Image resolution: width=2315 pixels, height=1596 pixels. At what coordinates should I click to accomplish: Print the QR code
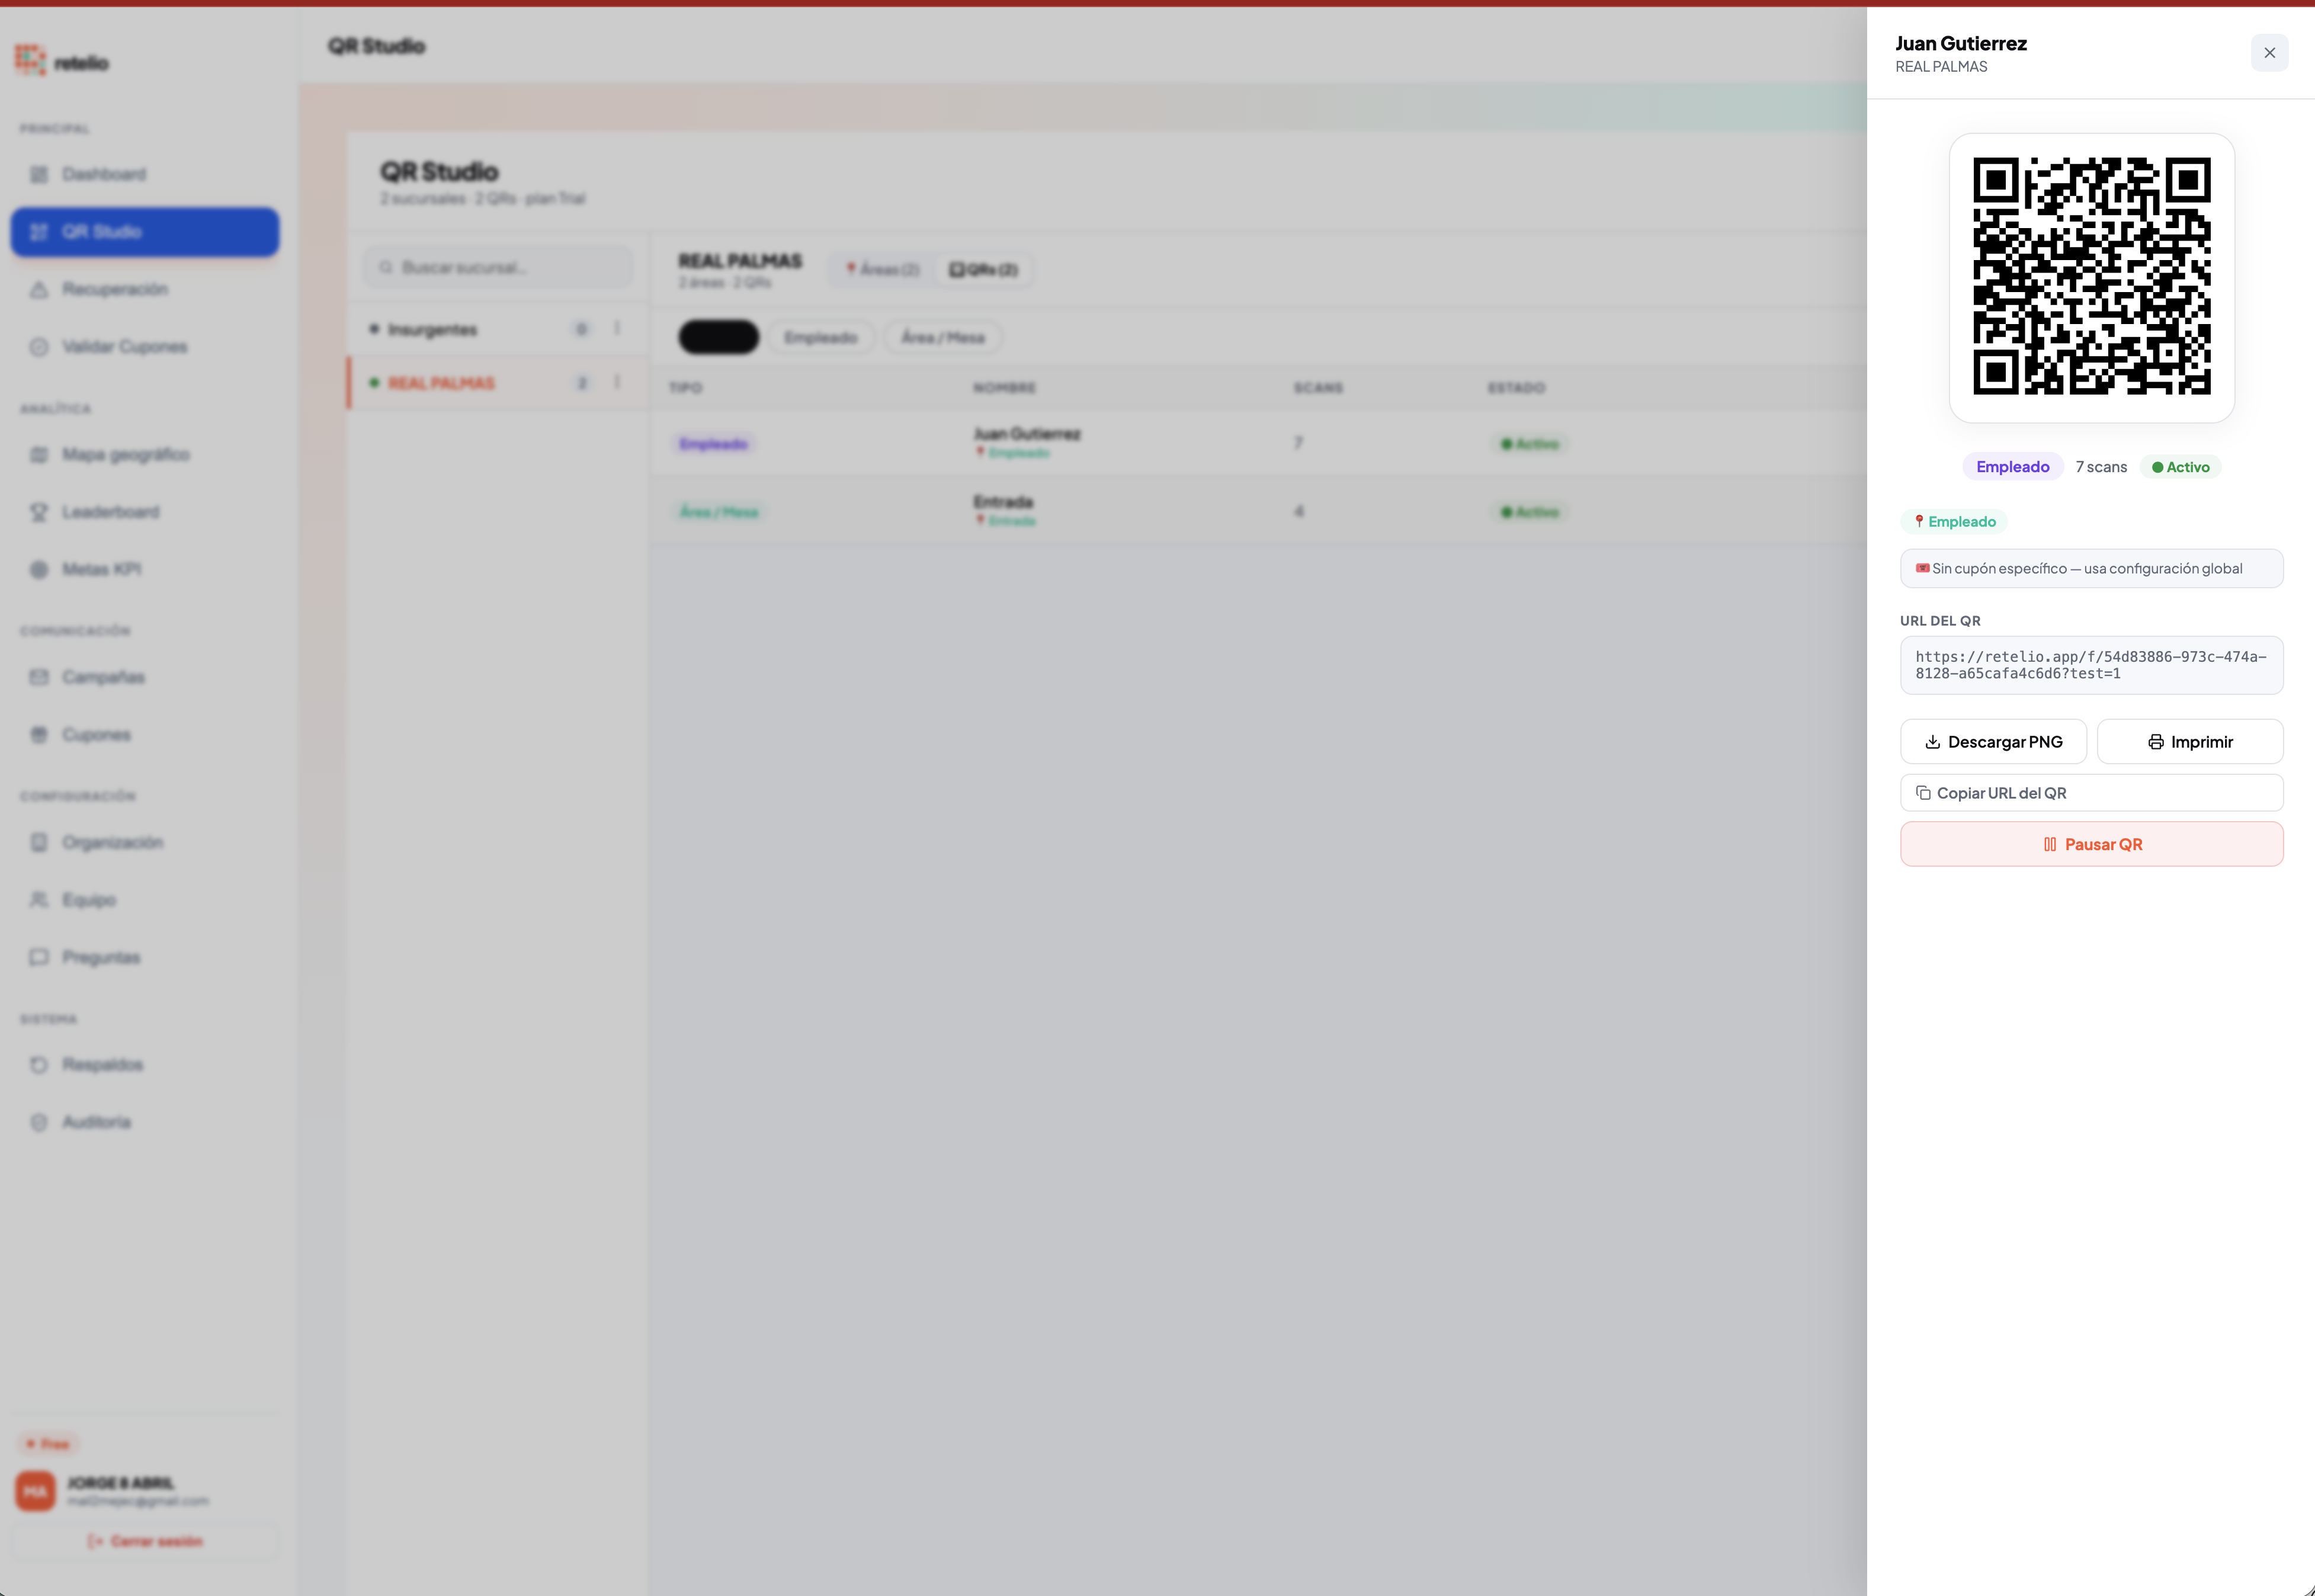click(2190, 741)
